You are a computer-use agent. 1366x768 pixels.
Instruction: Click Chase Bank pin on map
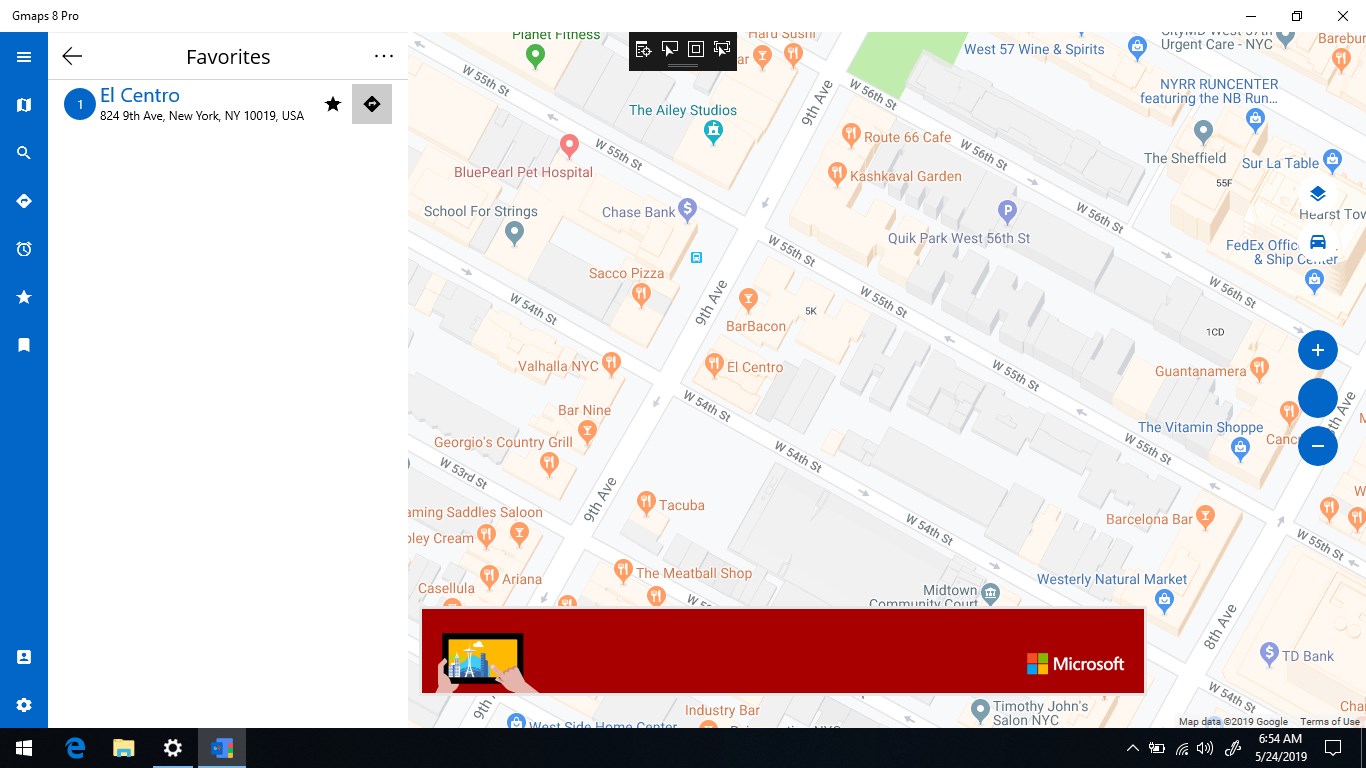[x=687, y=209]
